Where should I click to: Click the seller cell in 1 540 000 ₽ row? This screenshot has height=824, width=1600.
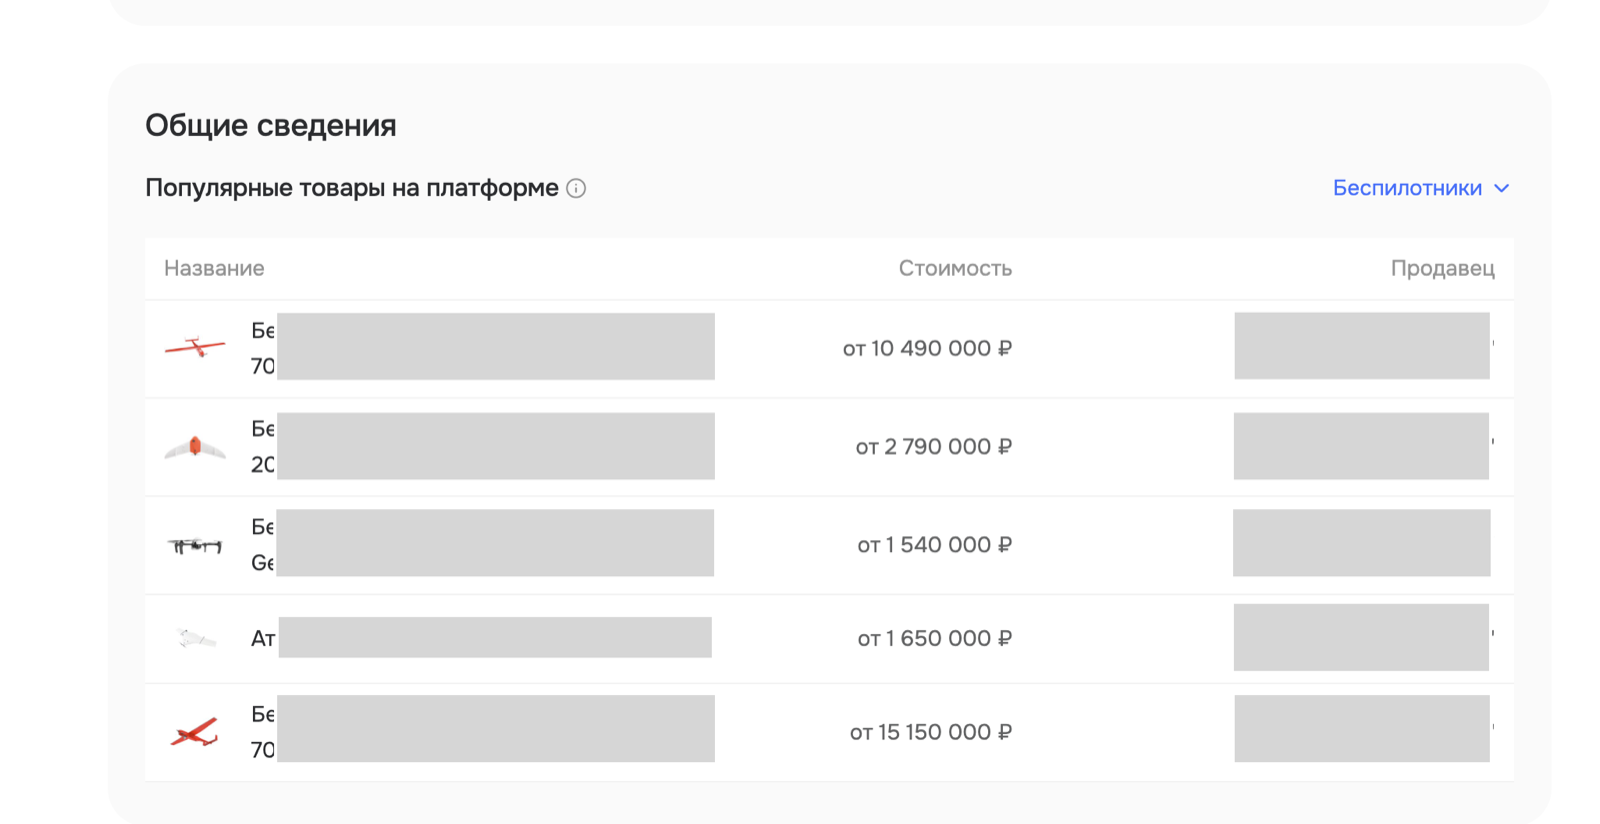coord(1362,543)
